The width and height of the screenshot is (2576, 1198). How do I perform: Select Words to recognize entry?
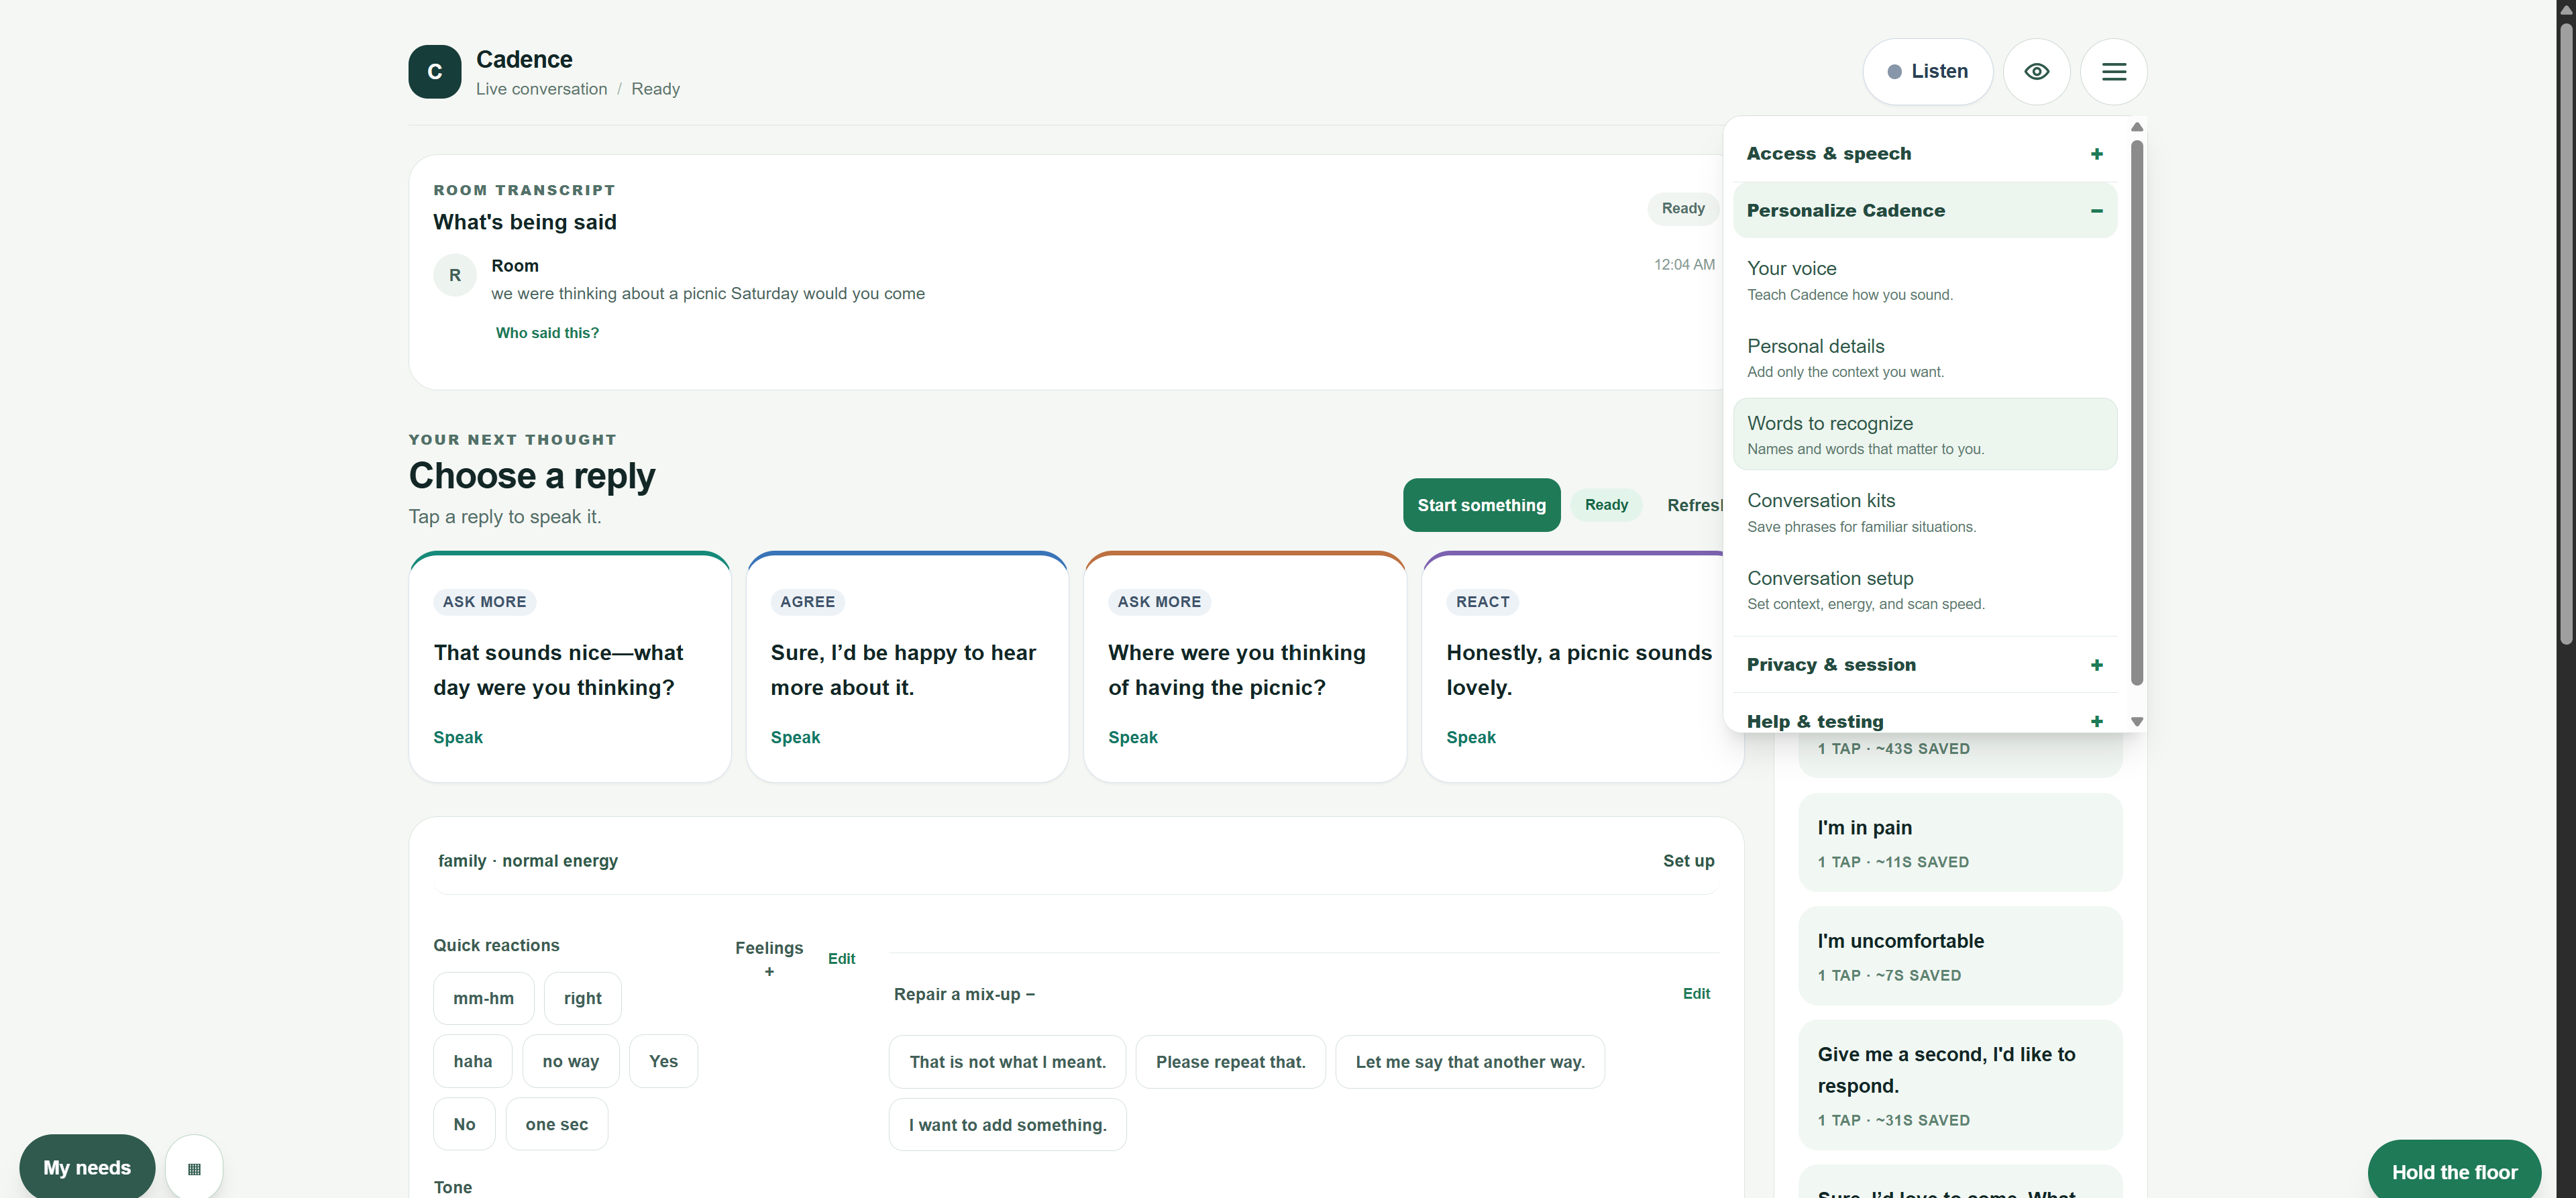click(x=1925, y=435)
